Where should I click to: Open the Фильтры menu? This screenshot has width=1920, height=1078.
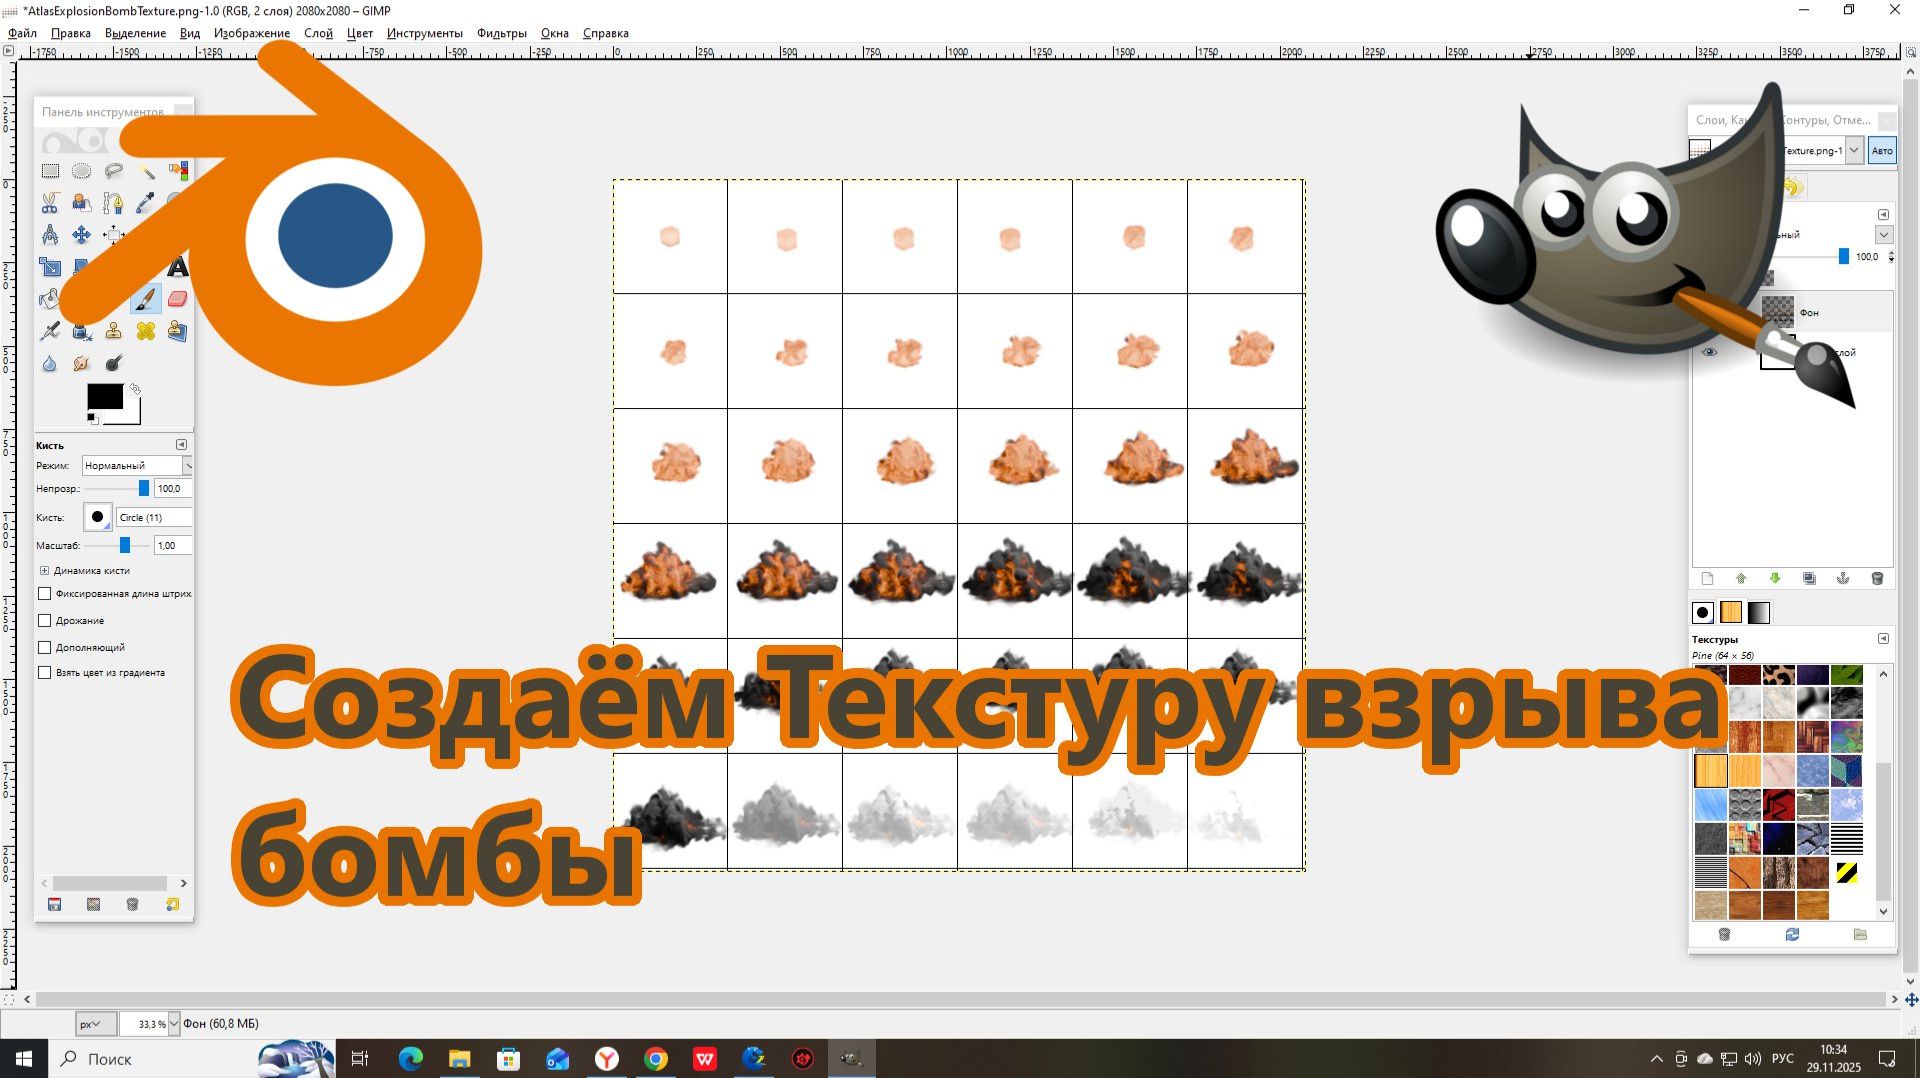coord(502,33)
